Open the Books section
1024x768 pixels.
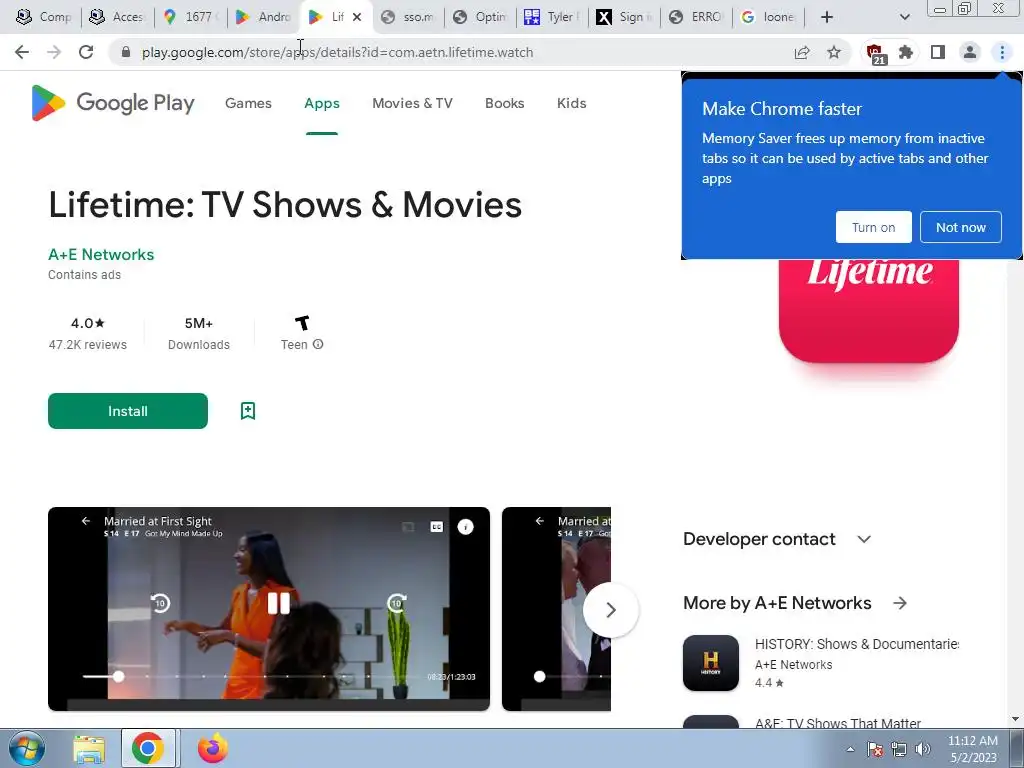click(504, 103)
